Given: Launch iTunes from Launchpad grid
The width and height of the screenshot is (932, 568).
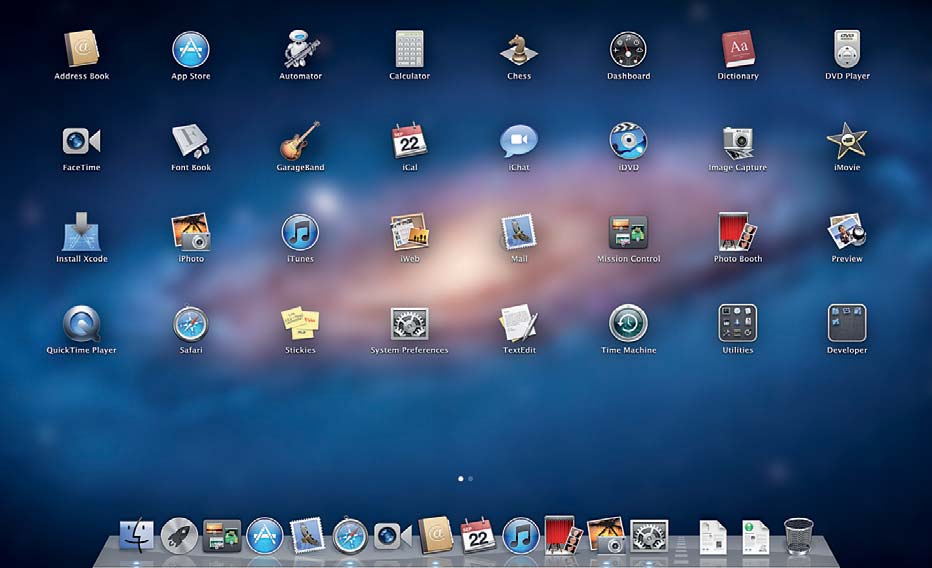Looking at the screenshot, I should (x=300, y=232).
